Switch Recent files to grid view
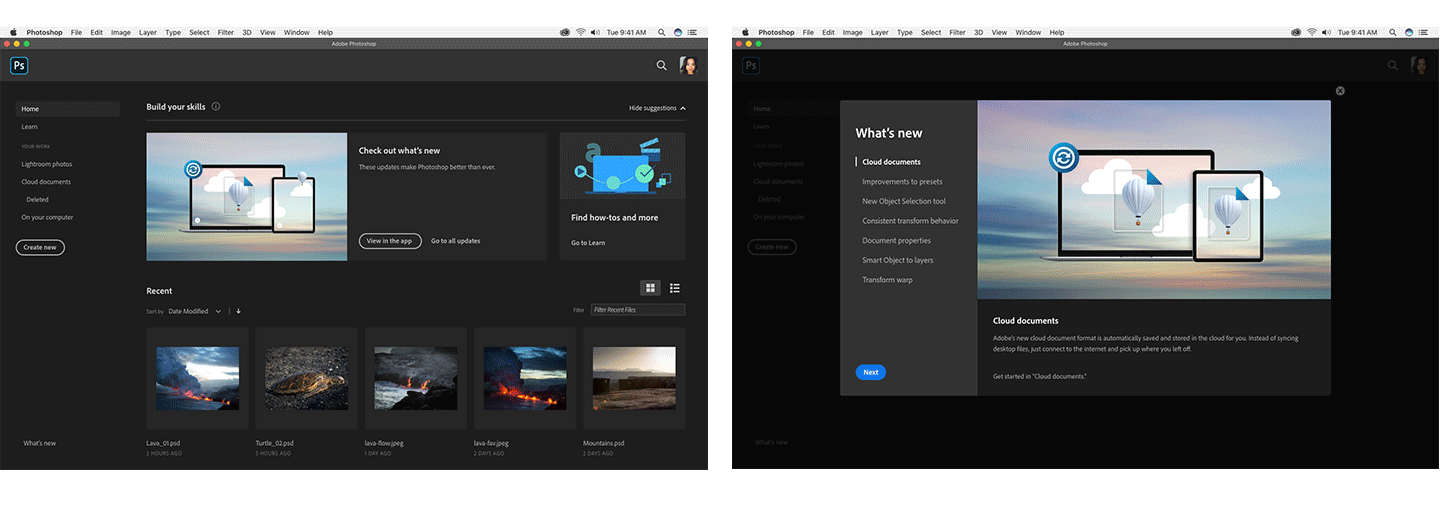The width and height of the screenshot is (1440, 508). pos(650,288)
